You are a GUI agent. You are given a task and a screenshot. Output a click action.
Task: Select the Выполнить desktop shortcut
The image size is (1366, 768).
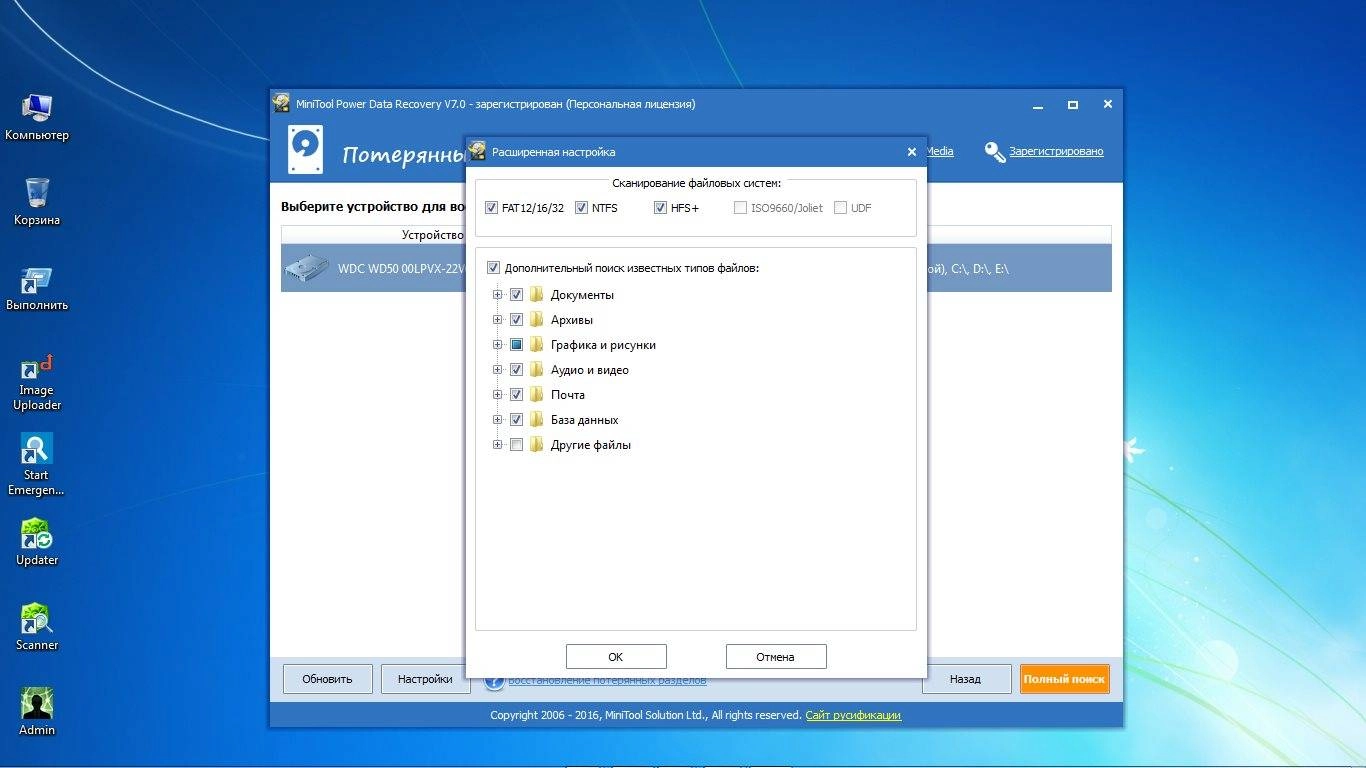click(37, 287)
